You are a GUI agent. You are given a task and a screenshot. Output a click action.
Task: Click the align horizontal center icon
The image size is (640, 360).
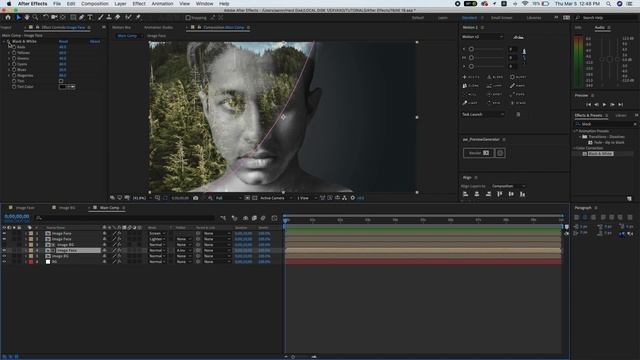click(477, 194)
